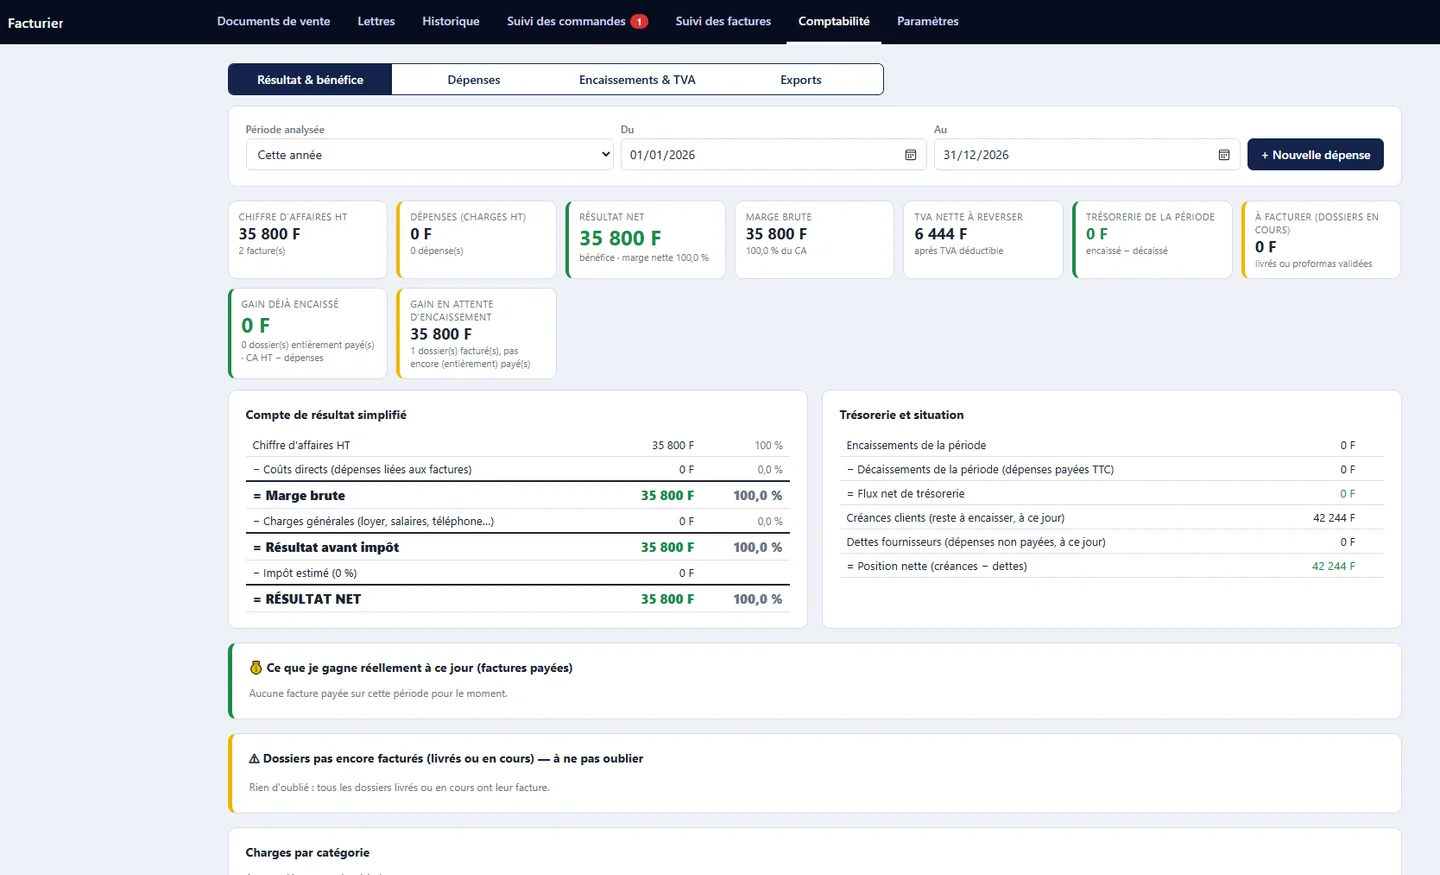The width and height of the screenshot is (1440, 875).
Task: Click the Flux net de trésorerie row
Action: coord(1111,494)
